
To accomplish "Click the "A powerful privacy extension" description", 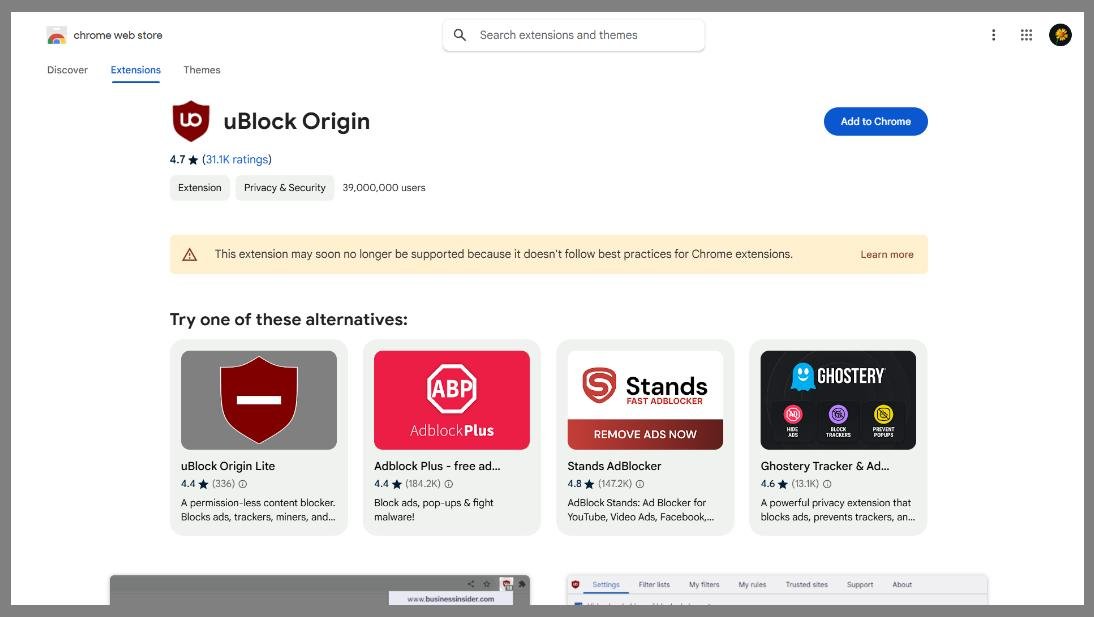I will click(x=837, y=510).
